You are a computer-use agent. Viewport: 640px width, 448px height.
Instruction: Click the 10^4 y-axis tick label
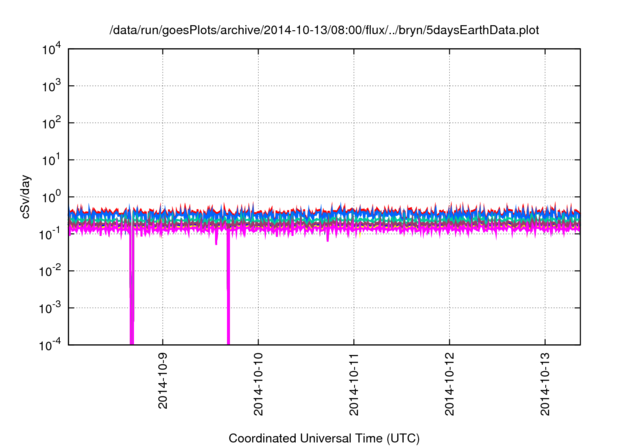coord(52,49)
